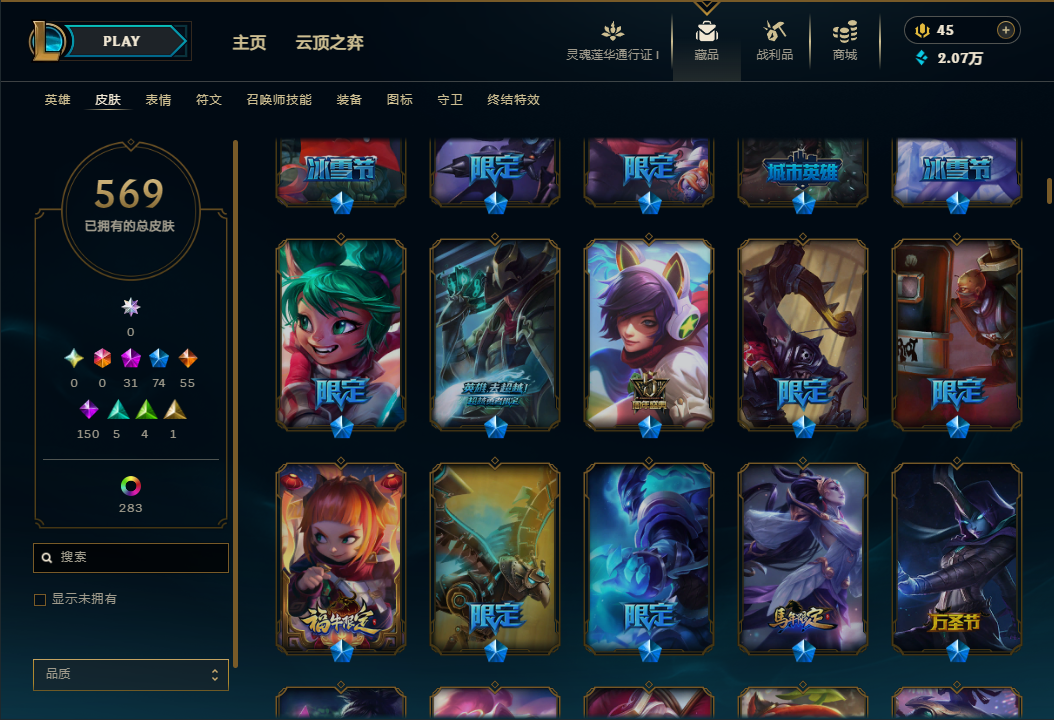Viewport: 1054px width, 720px height.
Task: Open the 战利品 loot hammer icon
Action: pos(774,31)
